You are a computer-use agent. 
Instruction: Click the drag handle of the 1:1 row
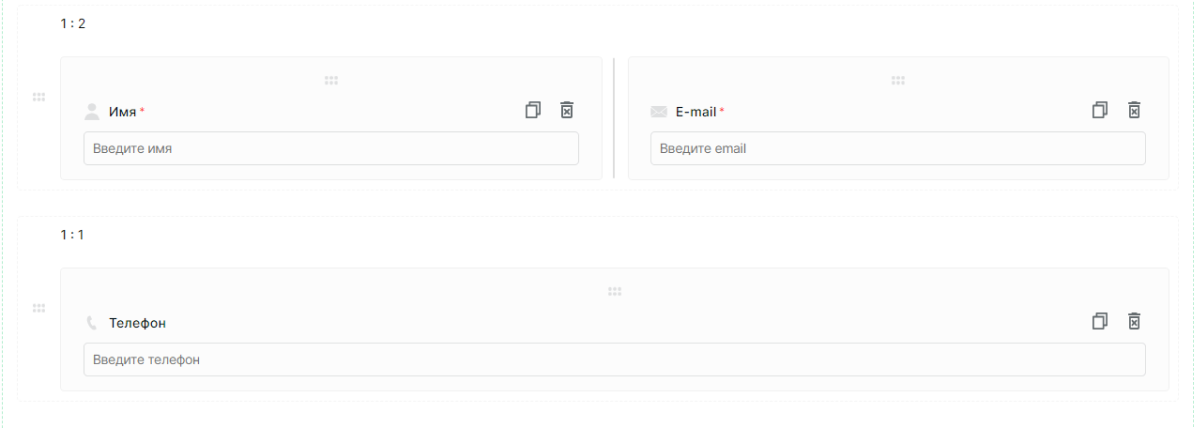(x=39, y=308)
